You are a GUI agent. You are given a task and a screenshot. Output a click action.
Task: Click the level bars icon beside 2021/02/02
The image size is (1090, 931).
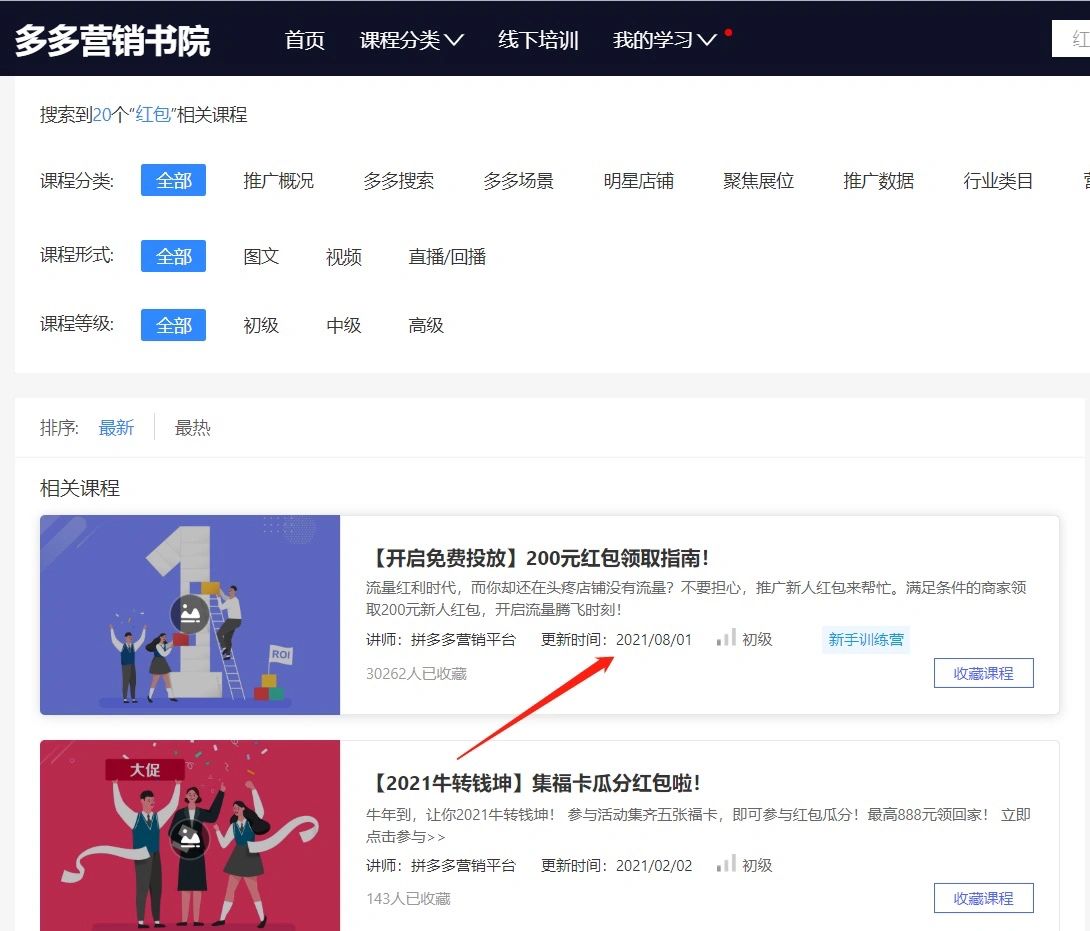point(726,863)
